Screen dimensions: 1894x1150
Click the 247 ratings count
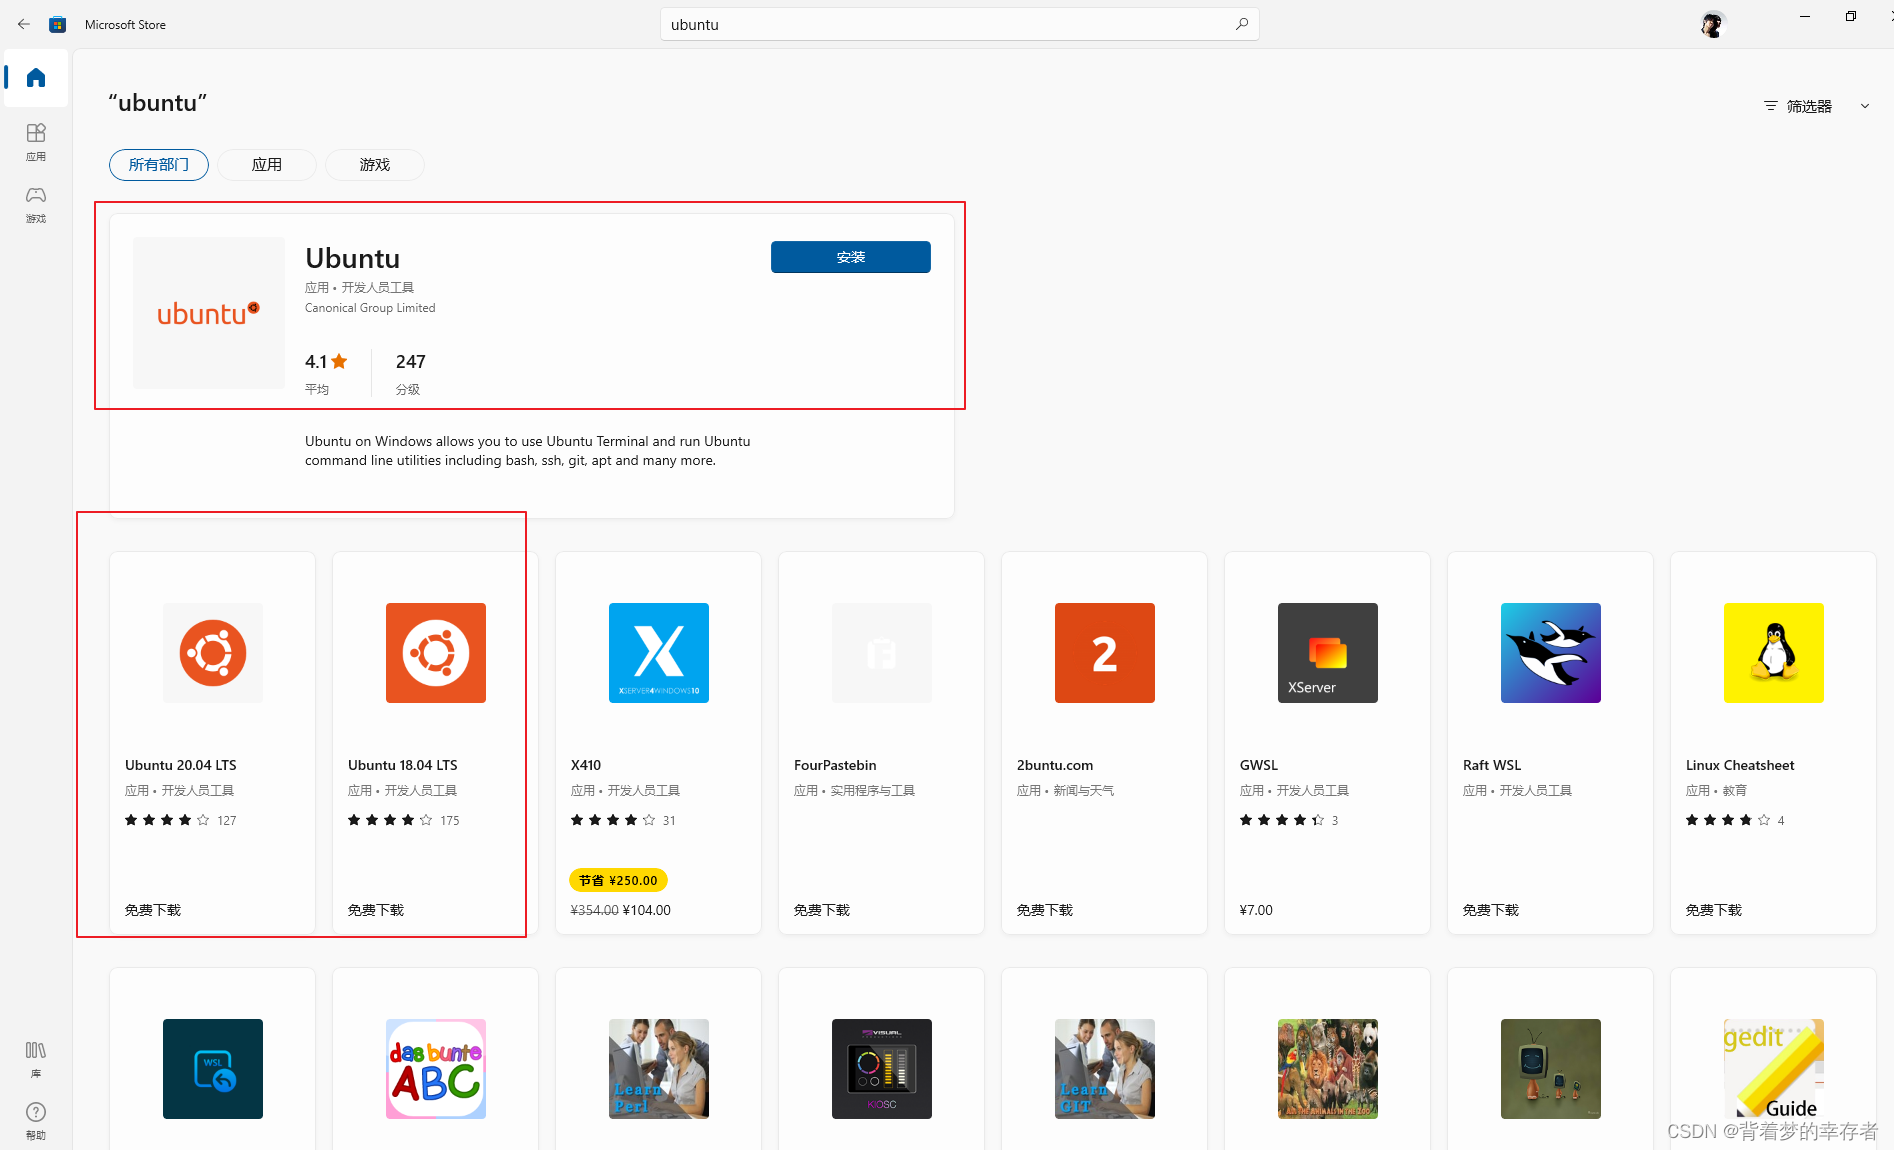click(x=411, y=361)
